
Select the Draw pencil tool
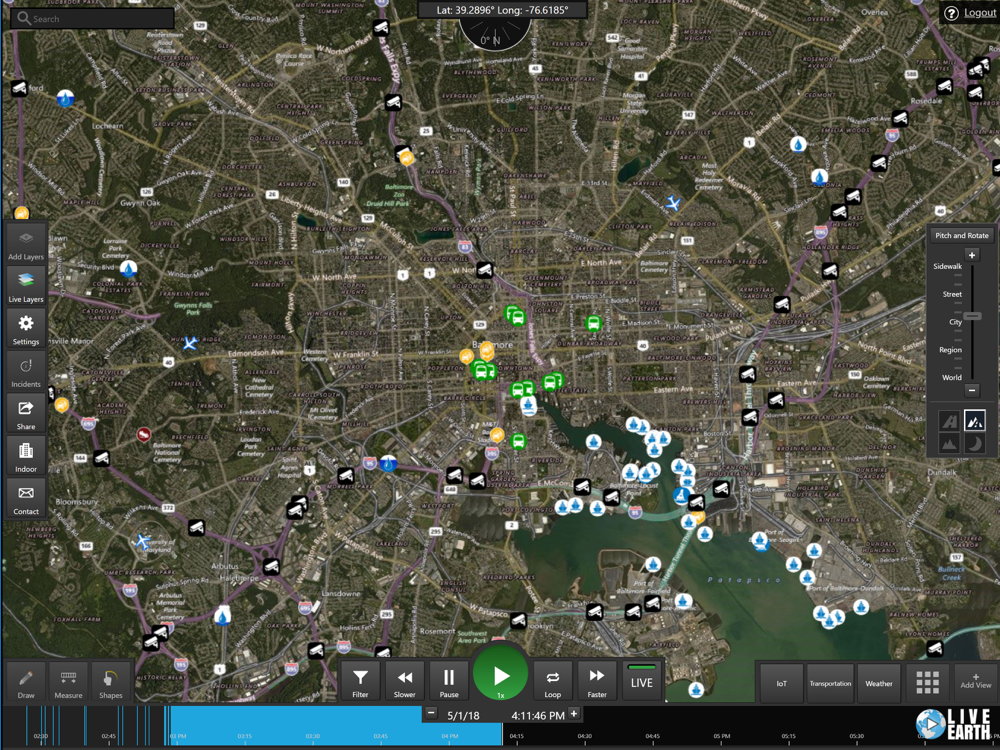click(26, 682)
